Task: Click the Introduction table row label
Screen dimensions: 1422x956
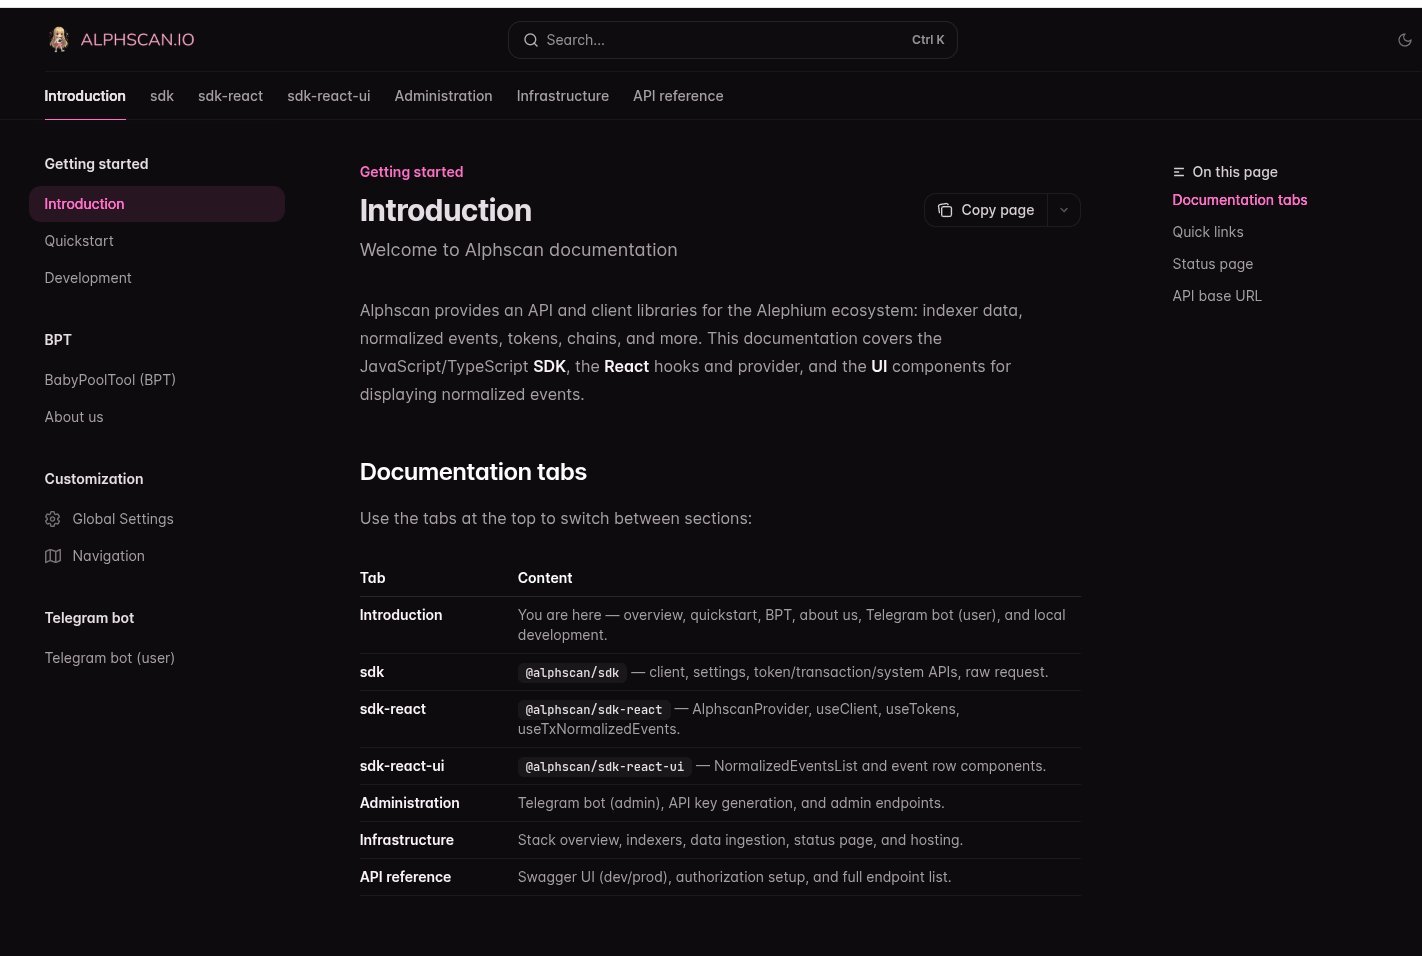Action: (401, 615)
